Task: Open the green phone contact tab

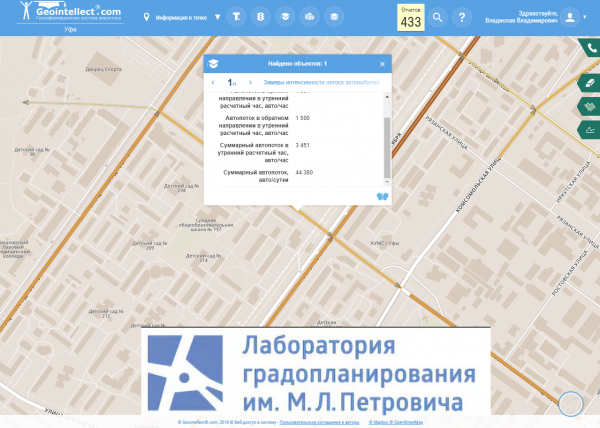Action: (x=590, y=48)
